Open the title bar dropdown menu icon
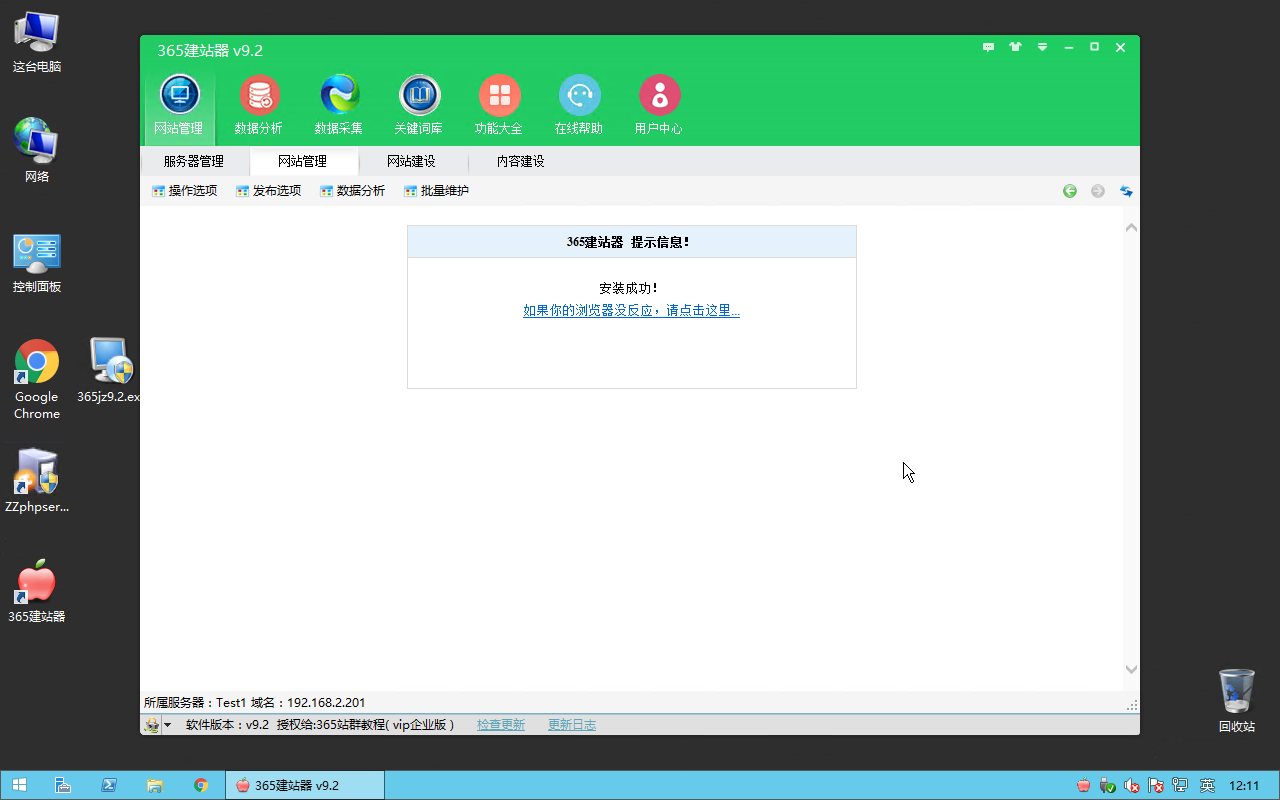Screen dimensions: 1280x800 [1042, 47]
